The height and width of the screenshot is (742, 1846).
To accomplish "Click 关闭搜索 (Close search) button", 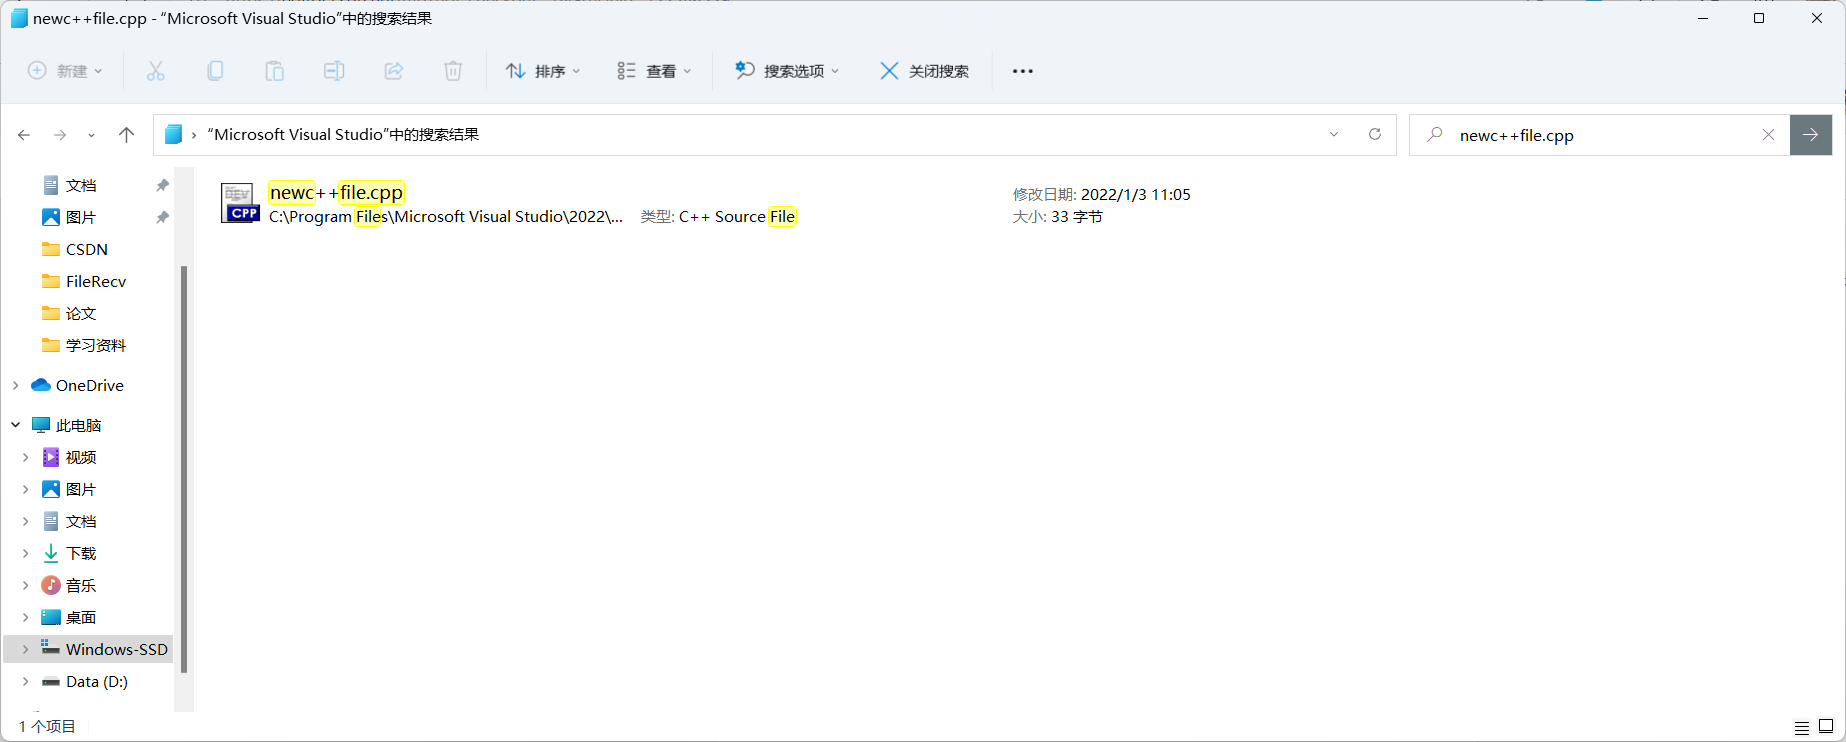I will 924,71.
